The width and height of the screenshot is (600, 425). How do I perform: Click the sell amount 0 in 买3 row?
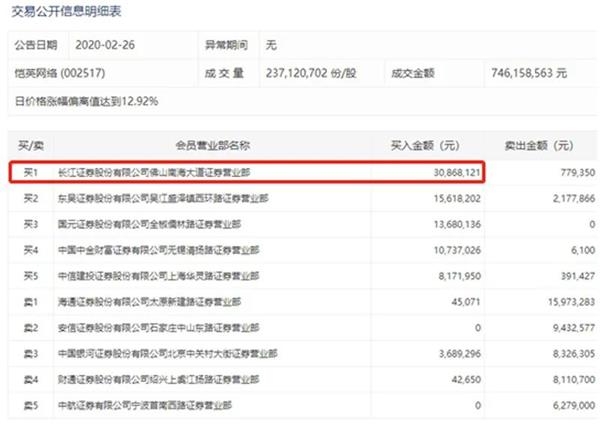click(592, 224)
